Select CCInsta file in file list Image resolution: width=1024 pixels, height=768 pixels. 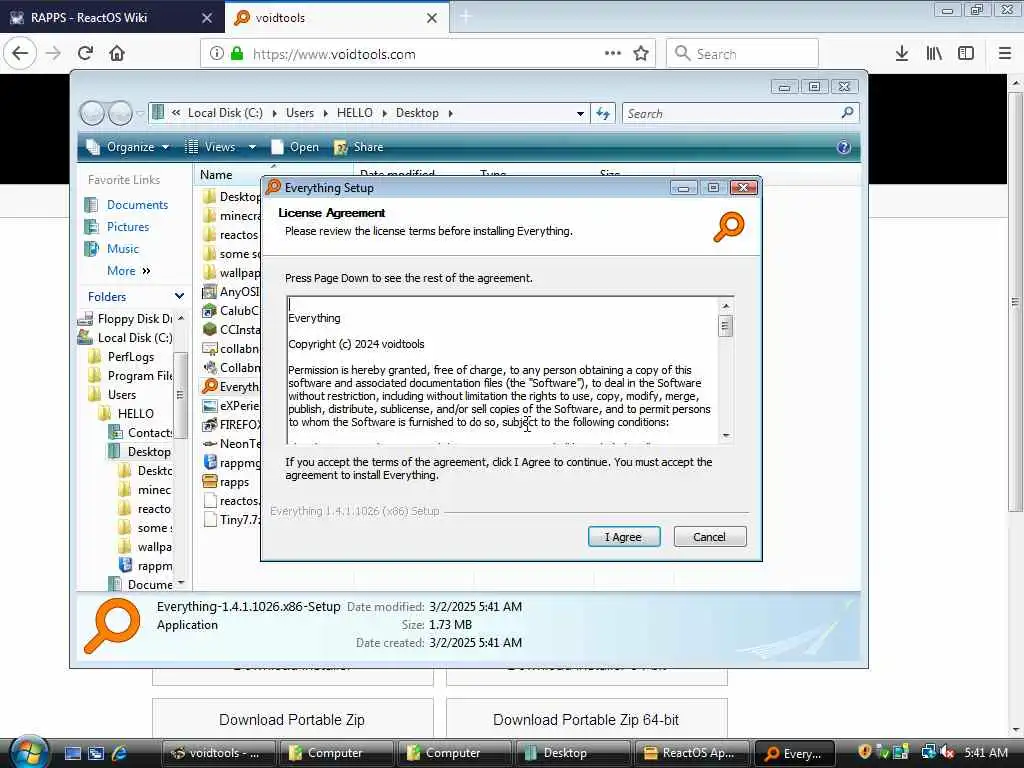click(232, 330)
